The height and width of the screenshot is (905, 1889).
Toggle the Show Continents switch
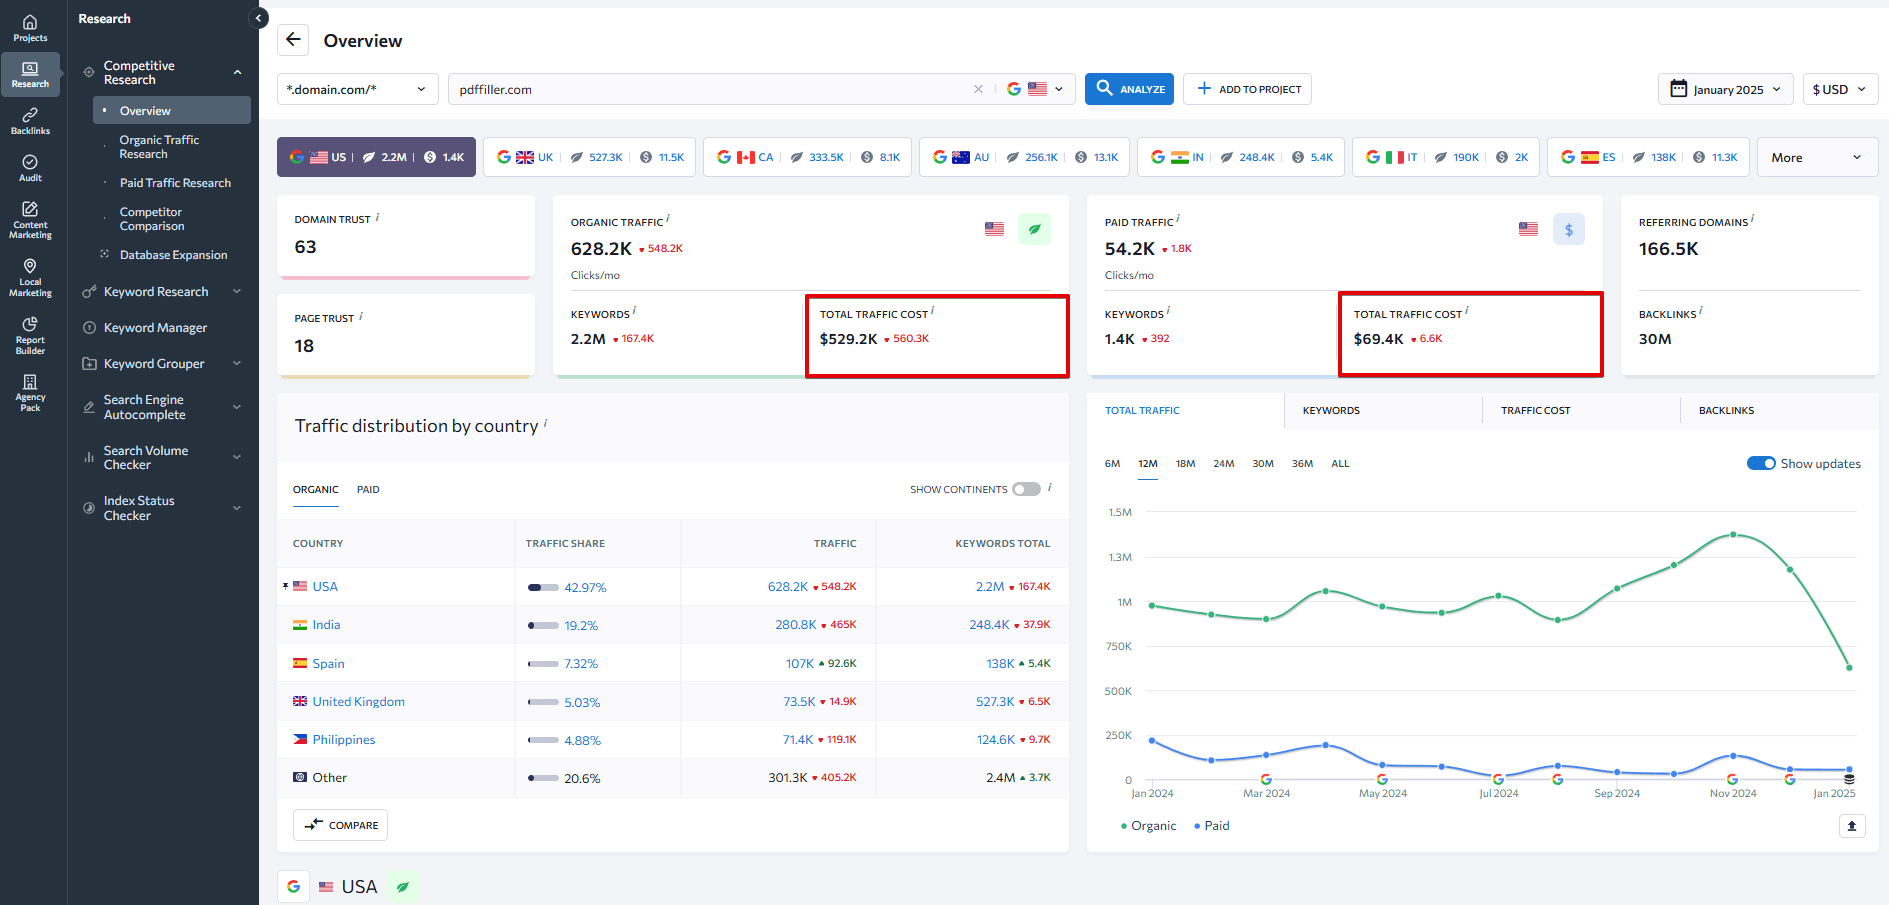[x=1026, y=489]
